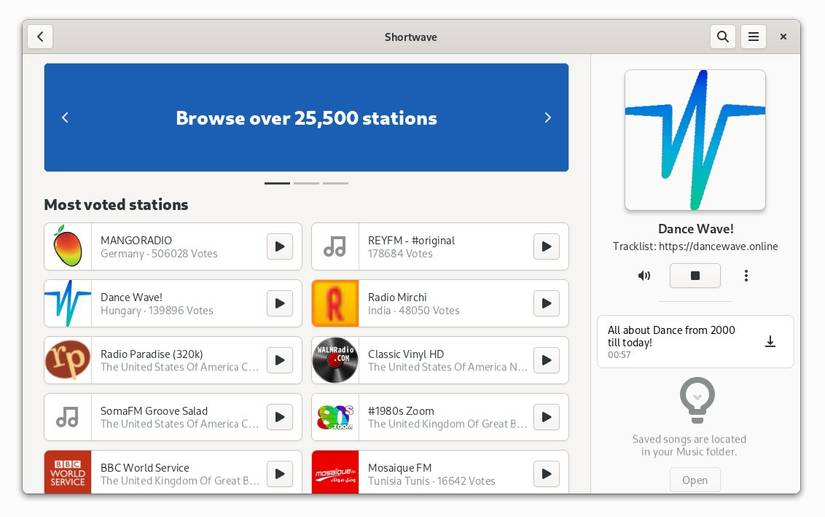
Task: Play REYFM - #original station
Action: tap(547, 247)
